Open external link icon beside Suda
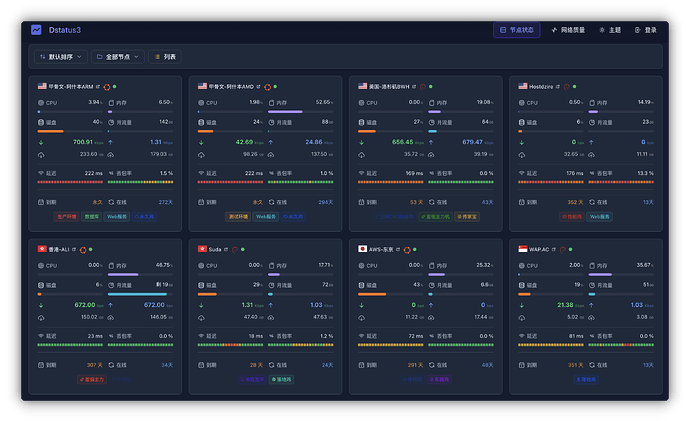Screen dimensions: 690x421 (226, 249)
